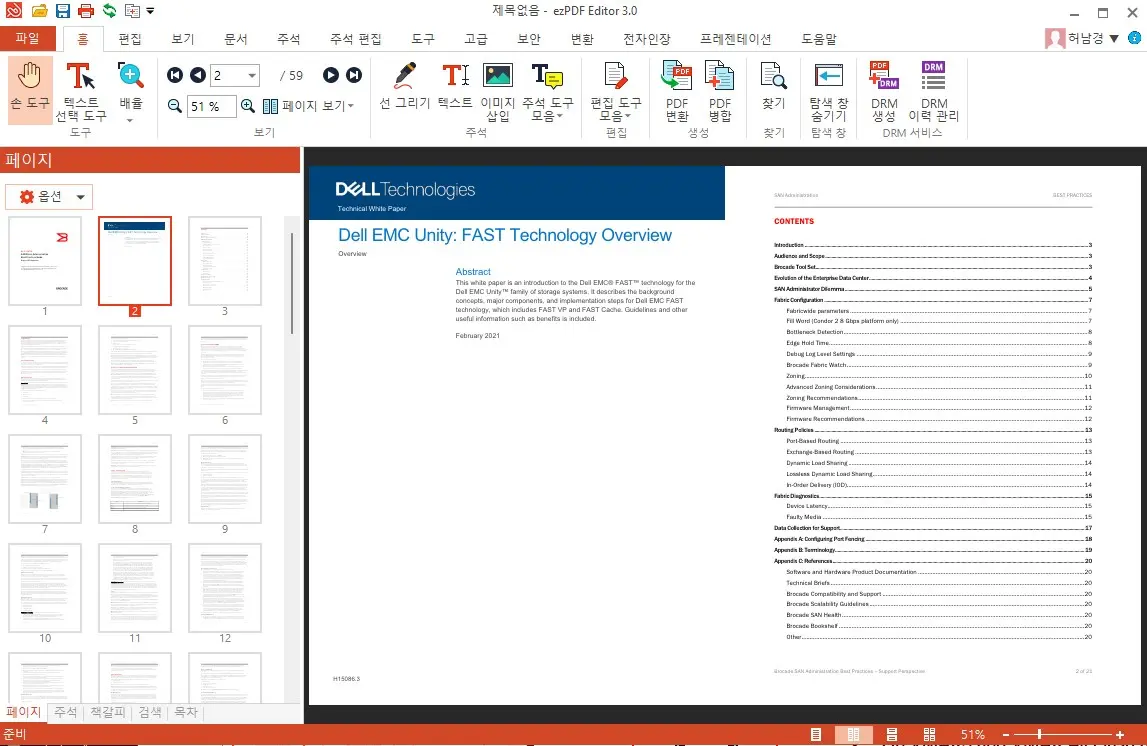Click the thumbnail panel vertical scrollbar
The image size is (1147, 746).
[292, 284]
